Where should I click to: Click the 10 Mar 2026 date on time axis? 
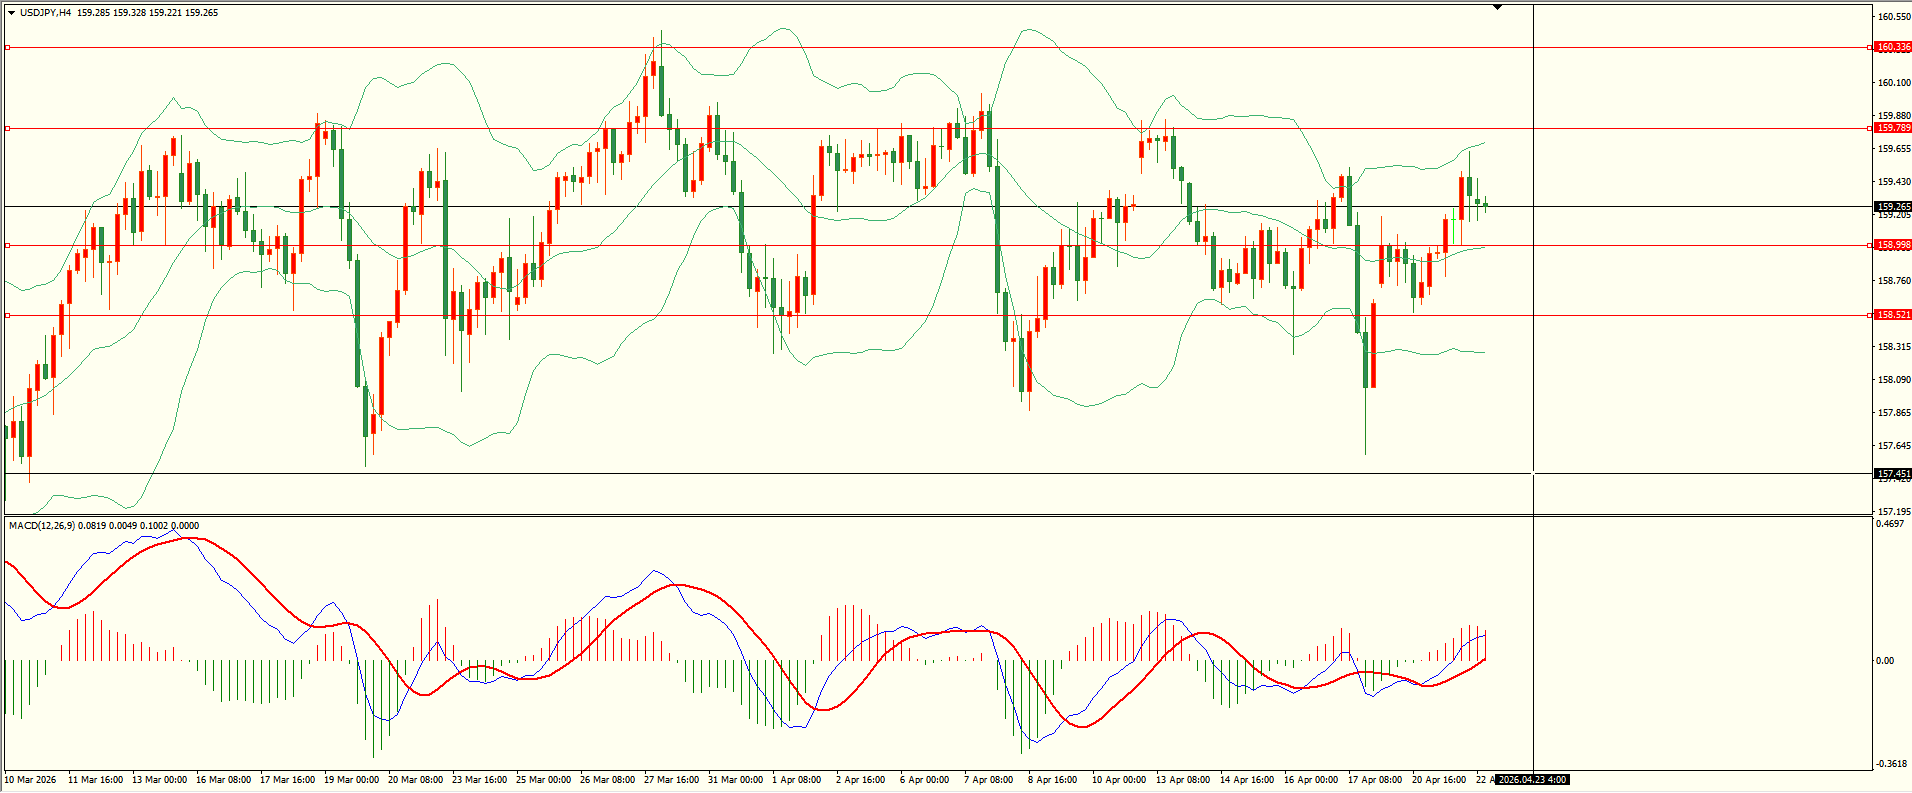(31, 780)
